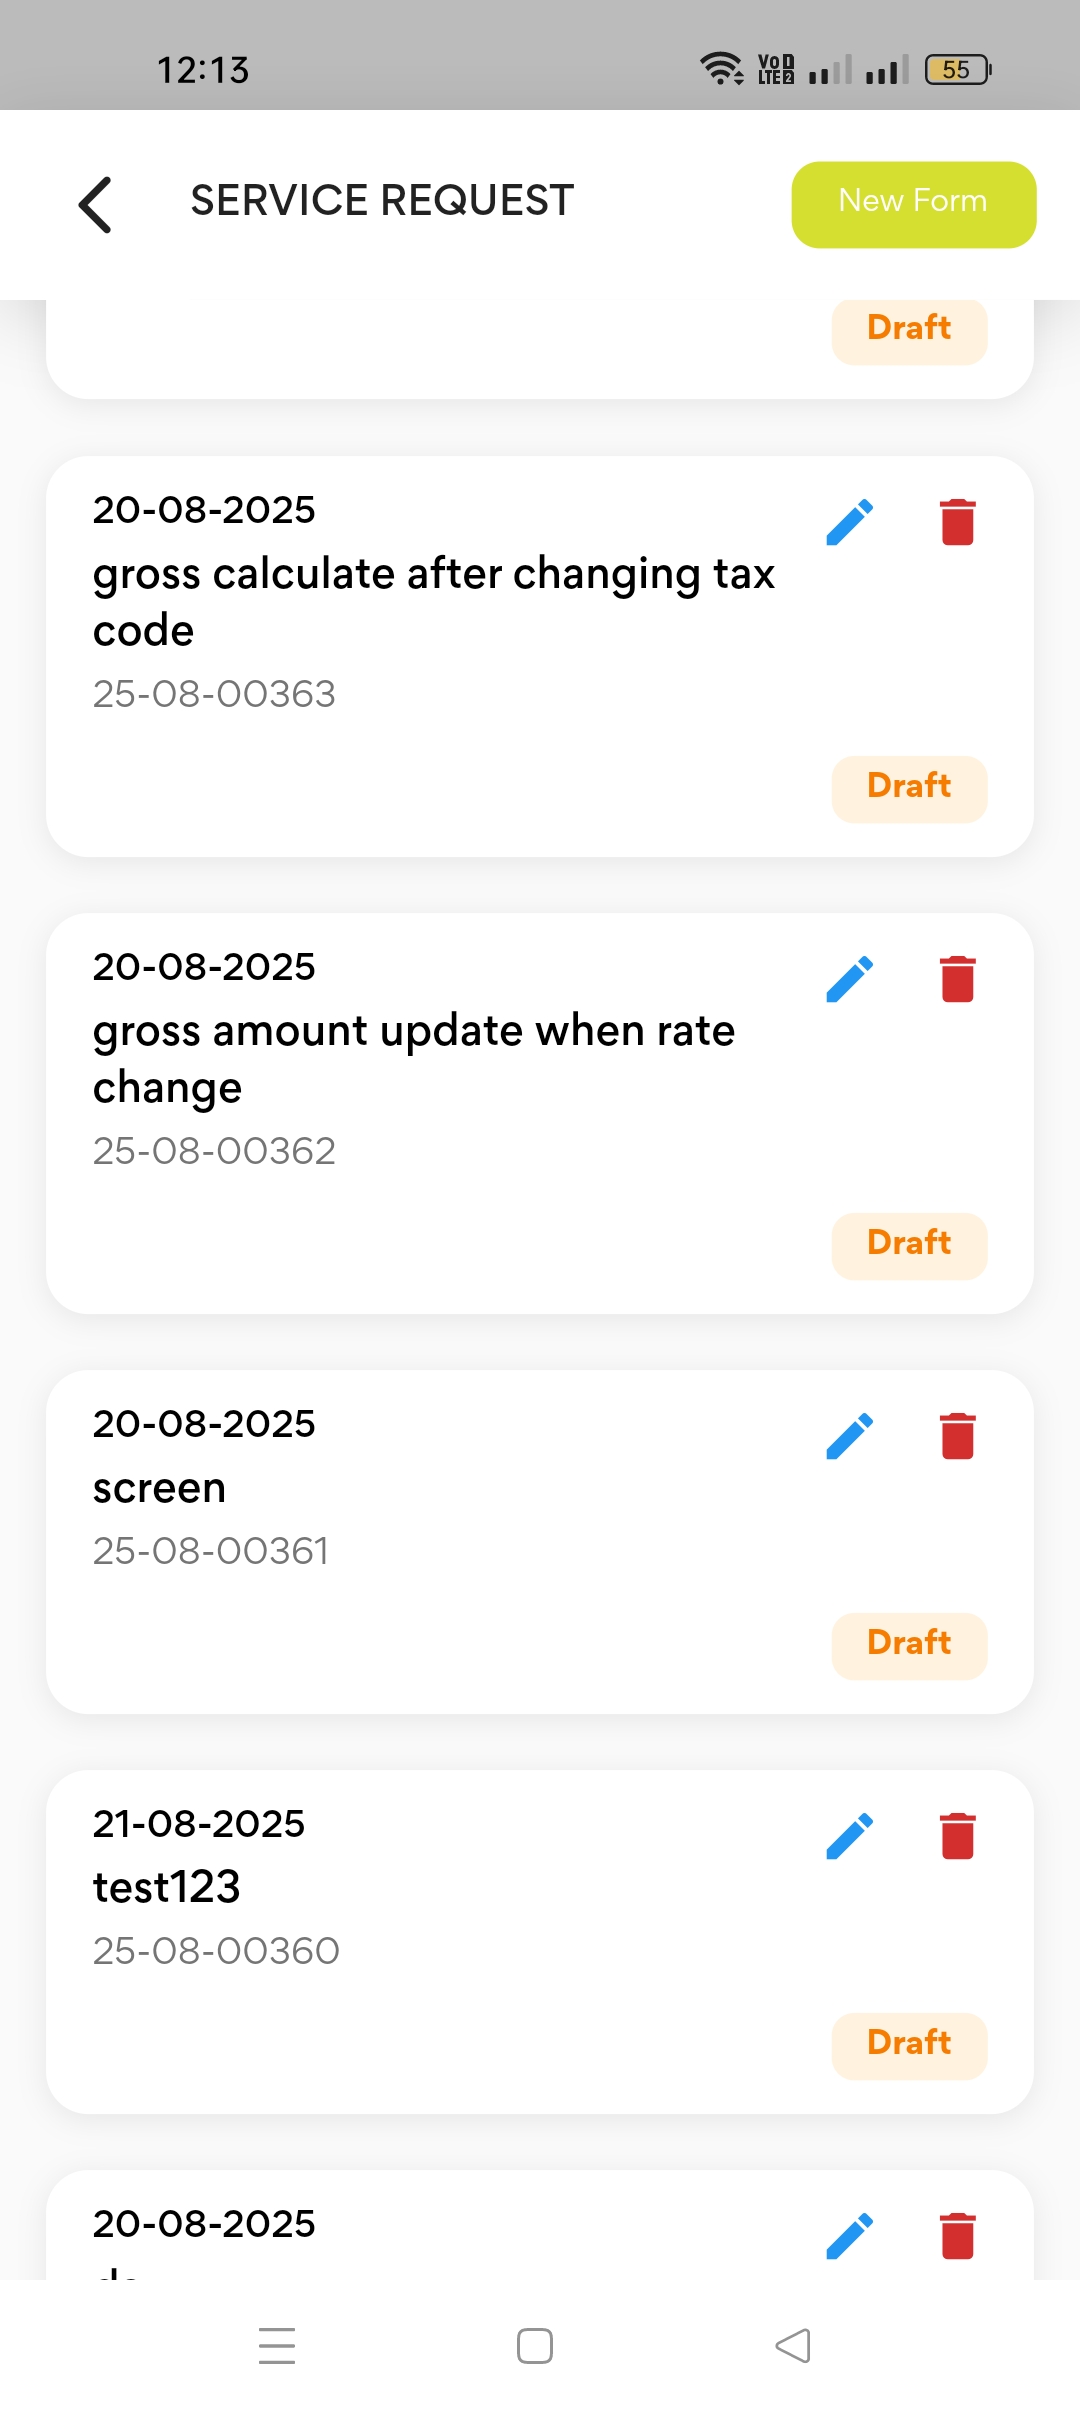Edit the request 25-08-00363
The height and width of the screenshot is (2412, 1080).
(x=850, y=522)
